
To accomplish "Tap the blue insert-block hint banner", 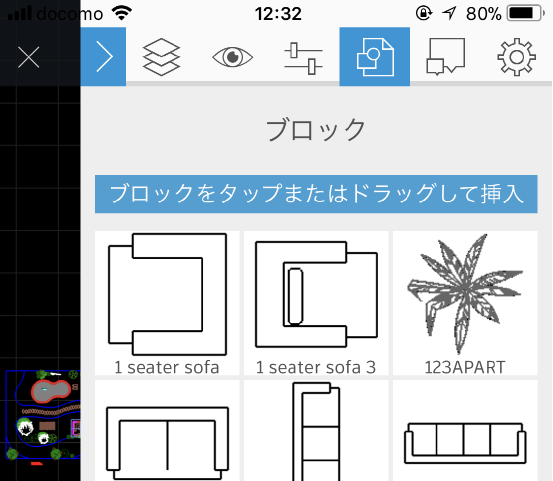I will [316, 194].
